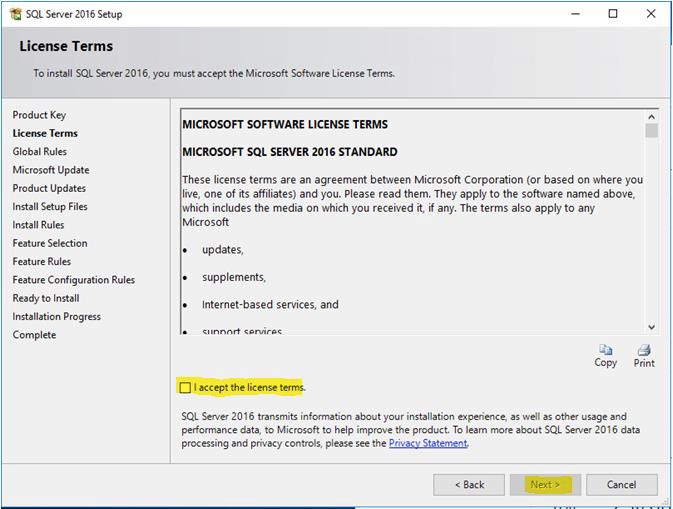Select the Feature Selection step

[50, 243]
